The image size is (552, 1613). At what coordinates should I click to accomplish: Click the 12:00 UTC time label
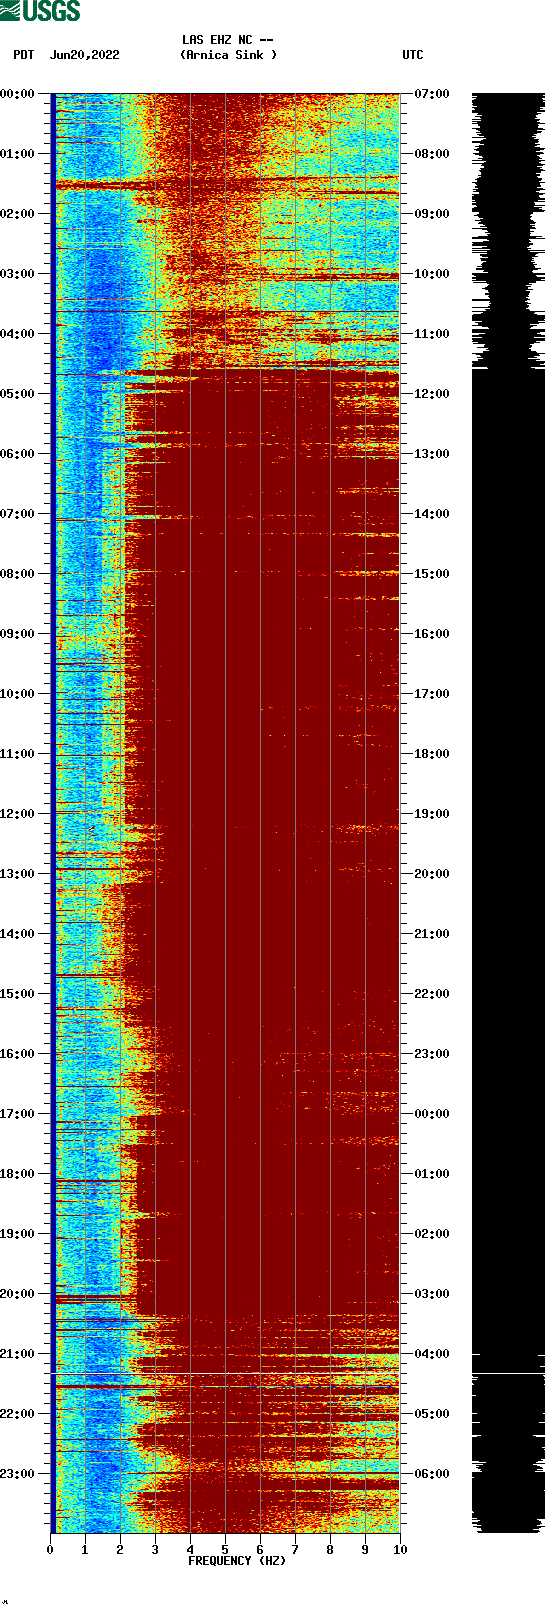point(432,394)
